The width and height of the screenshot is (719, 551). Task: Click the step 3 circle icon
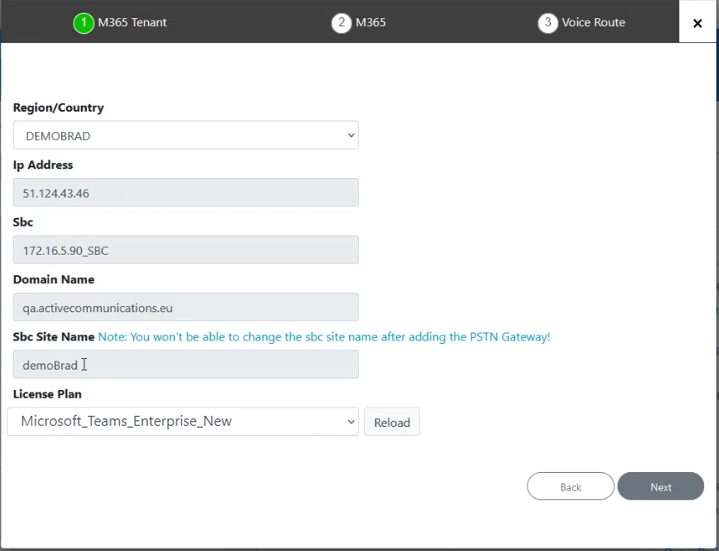(x=548, y=23)
